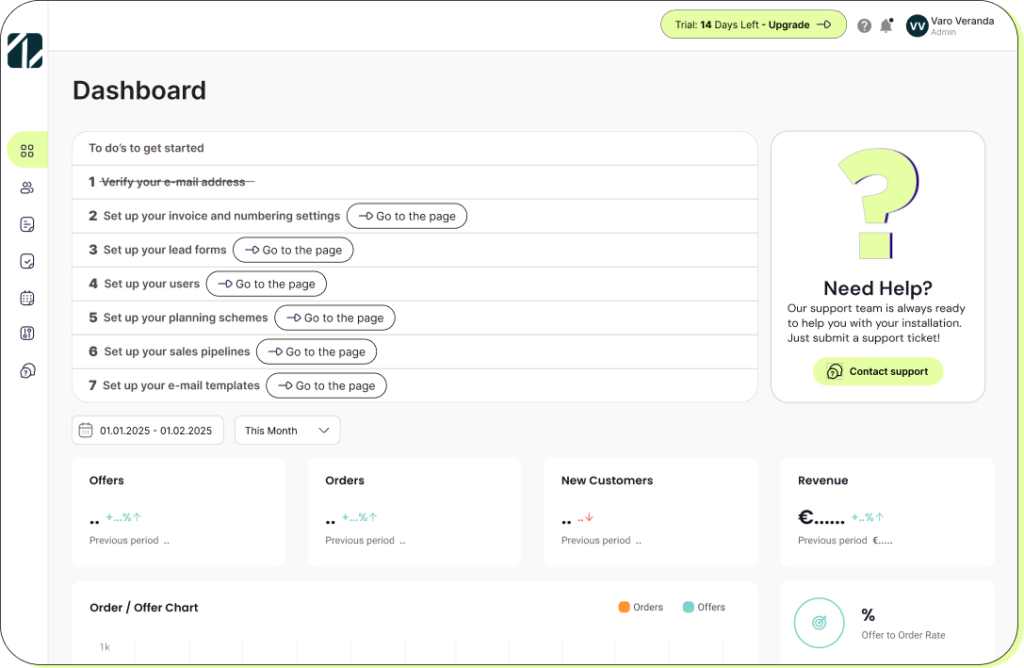Image resolution: width=1024 pixels, height=668 pixels.
Task: Click the help question mark icon in header
Action: point(864,26)
